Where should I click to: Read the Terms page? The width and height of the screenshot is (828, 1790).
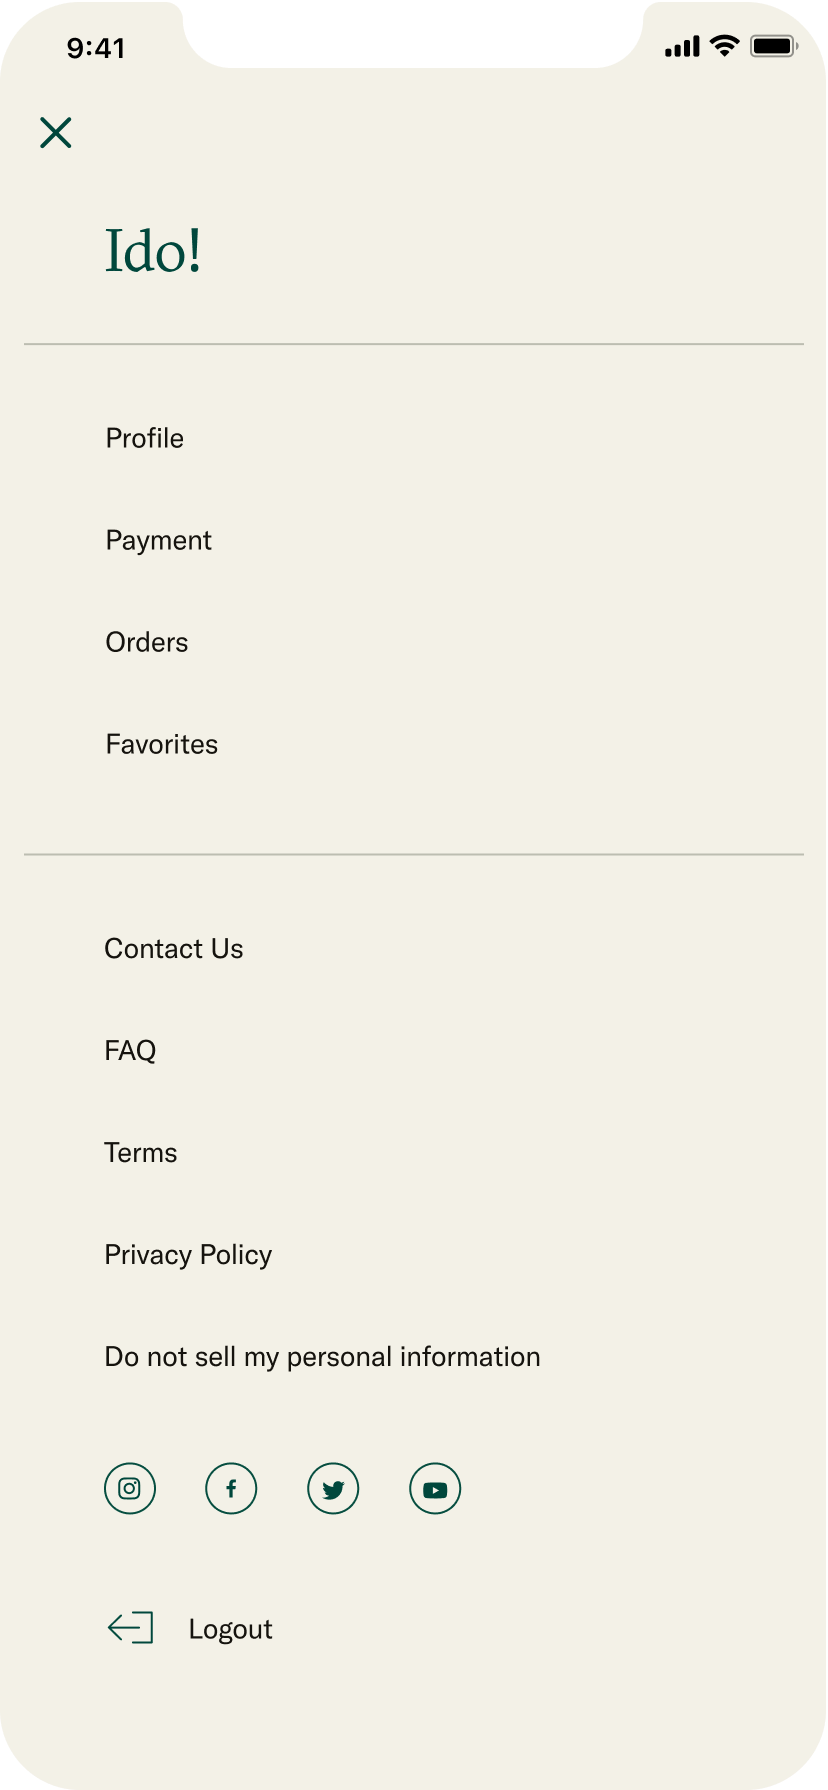[141, 1152]
